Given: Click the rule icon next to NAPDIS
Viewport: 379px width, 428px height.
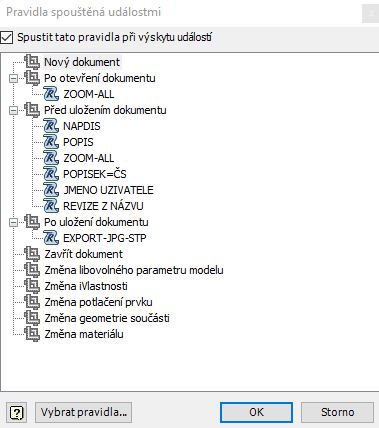Looking at the screenshot, I should coord(51,126).
